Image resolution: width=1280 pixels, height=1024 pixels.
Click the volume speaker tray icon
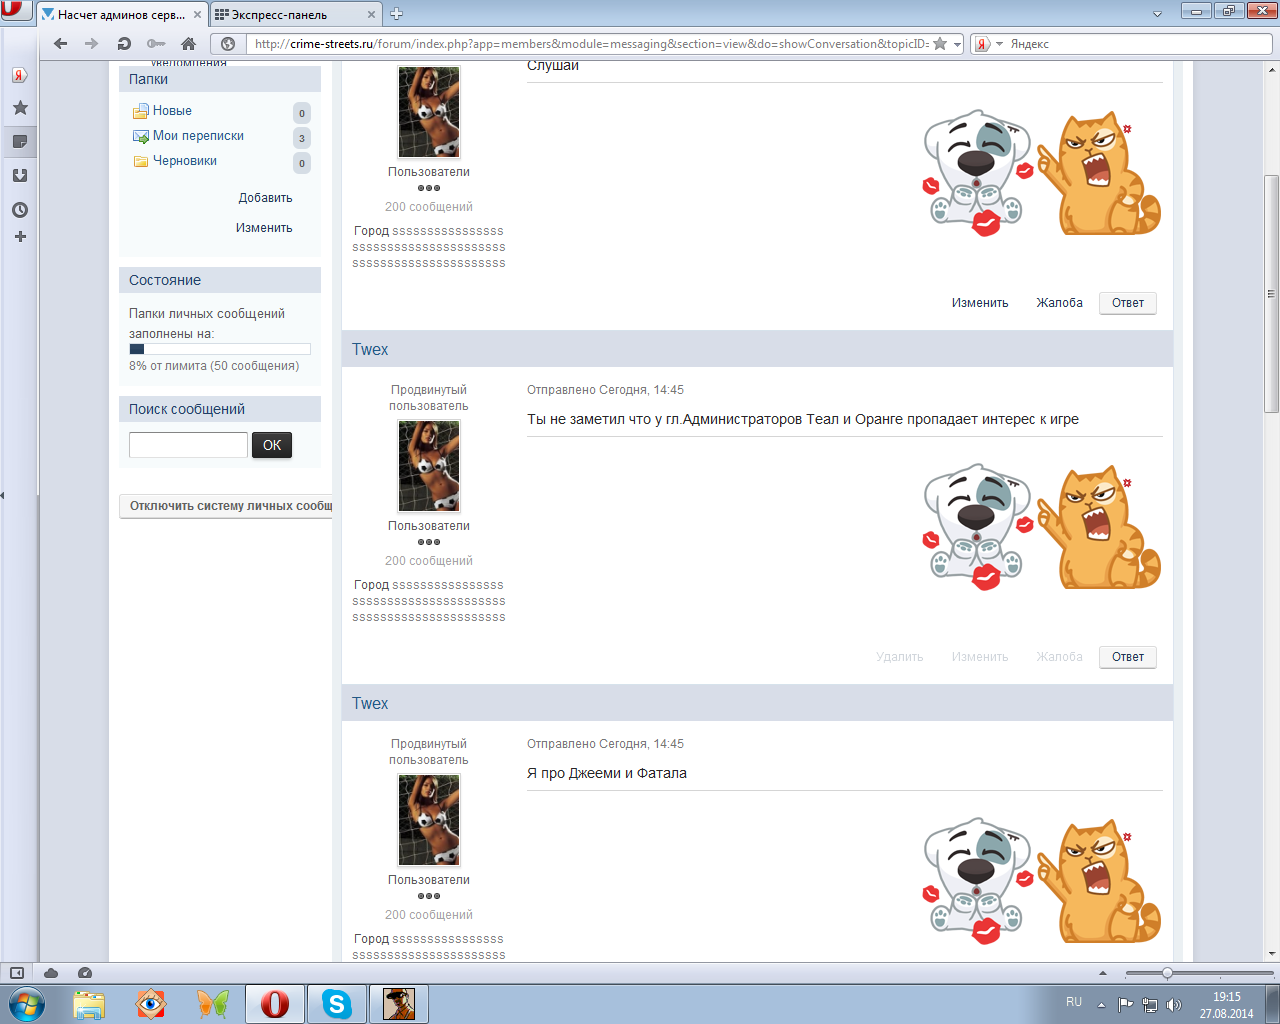(1174, 1005)
